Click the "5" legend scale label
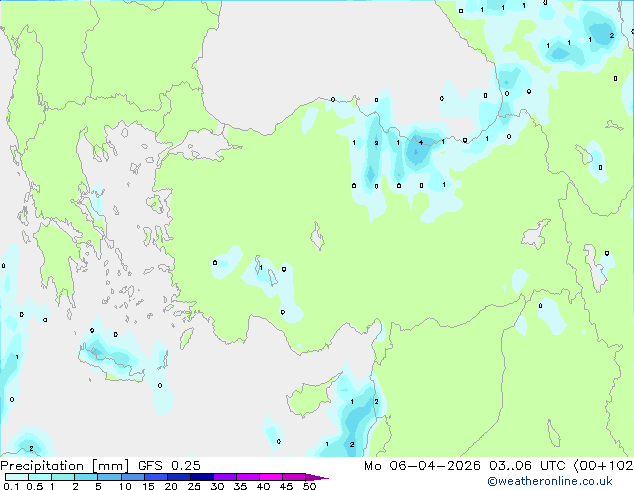 98,486
